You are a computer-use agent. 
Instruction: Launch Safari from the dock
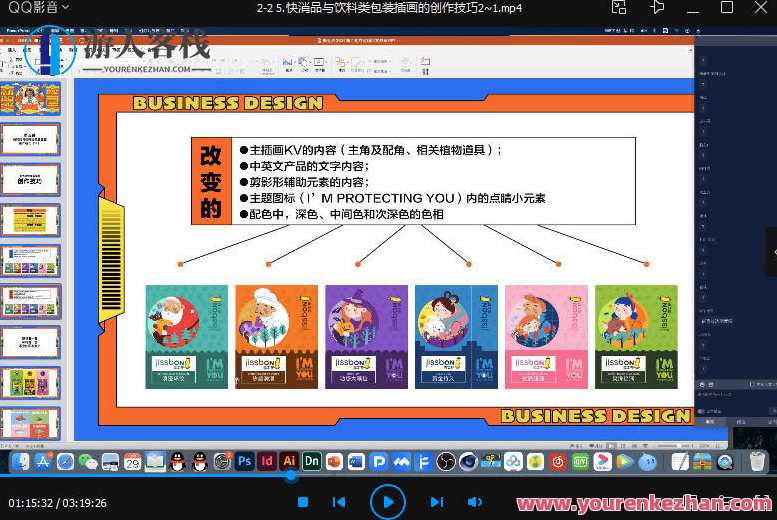point(65,462)
